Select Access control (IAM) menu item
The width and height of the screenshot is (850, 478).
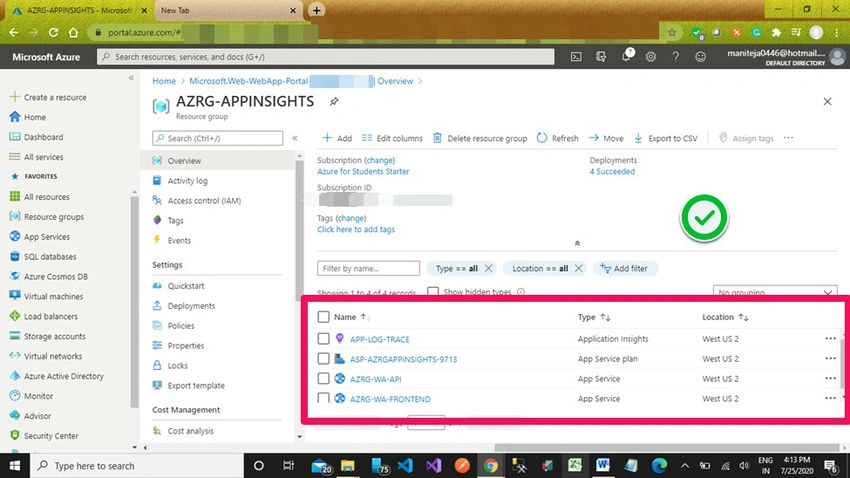(204, 201)
